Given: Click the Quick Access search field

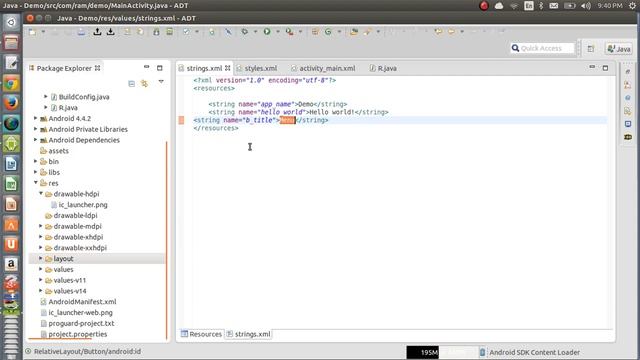Looking at the screenshot, I should [x=542, y=48].
